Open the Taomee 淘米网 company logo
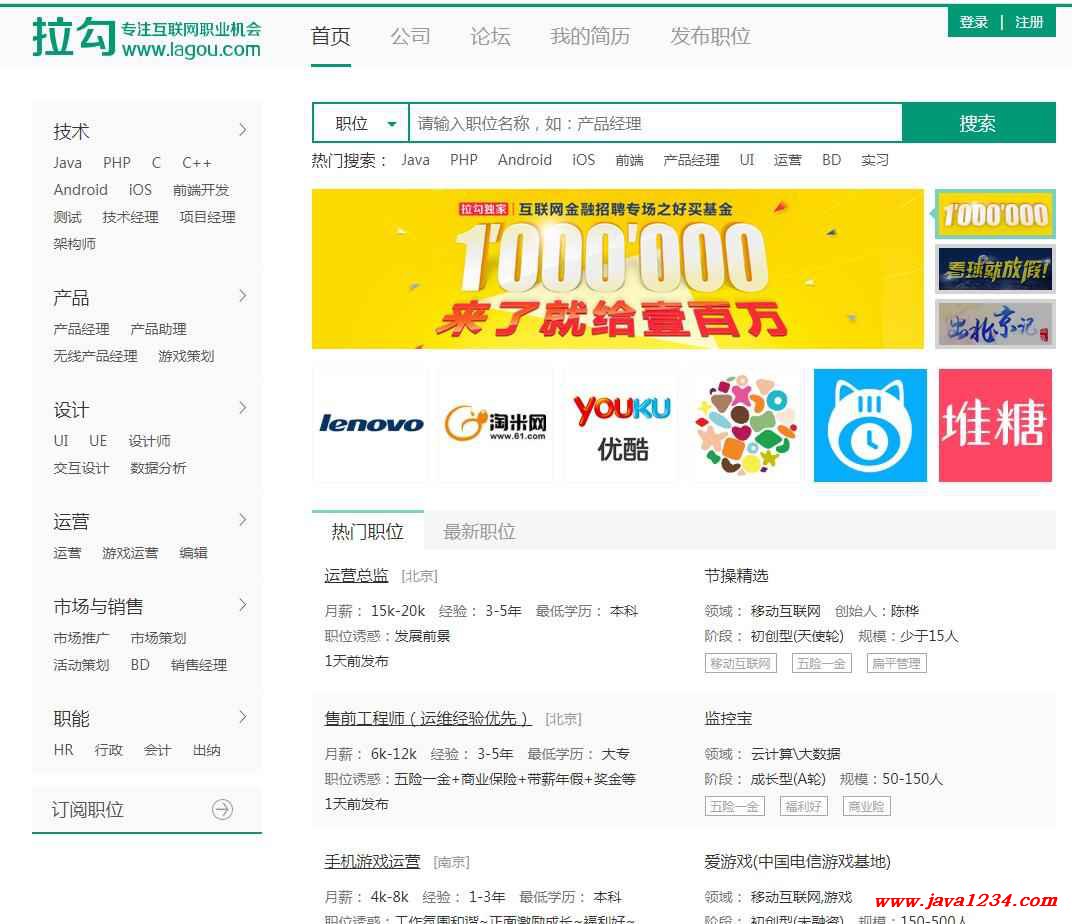Viewport: 1072px width, 924px height. pyautogui.click(x=495, y=424)
